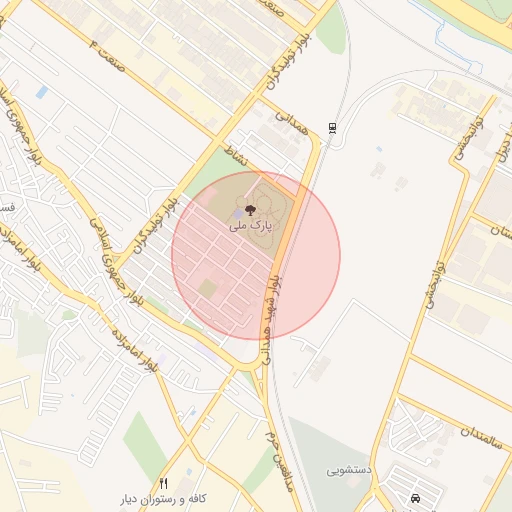
Task: Open the پارک ملی place label
Action: 251,226
